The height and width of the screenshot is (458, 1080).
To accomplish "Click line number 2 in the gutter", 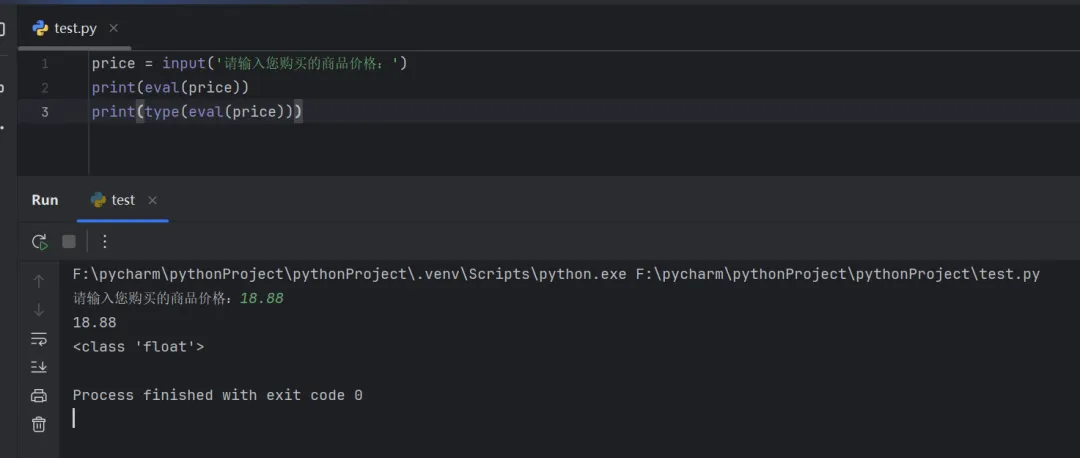I will pyautogui.click(x=44, y=88).
